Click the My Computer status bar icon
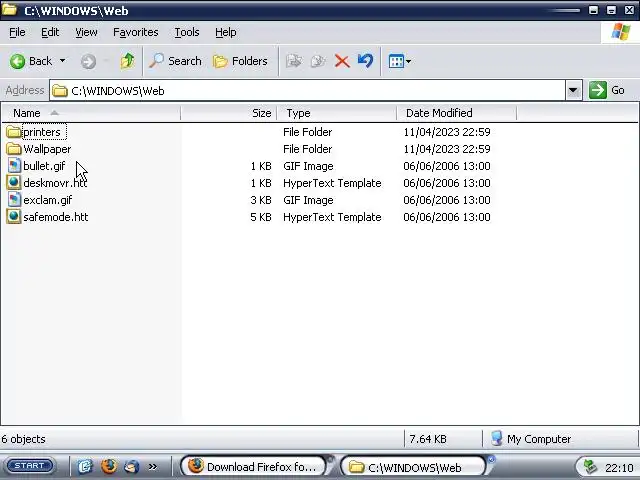This screenshot has height=480, width=640. tap(497, 439)
